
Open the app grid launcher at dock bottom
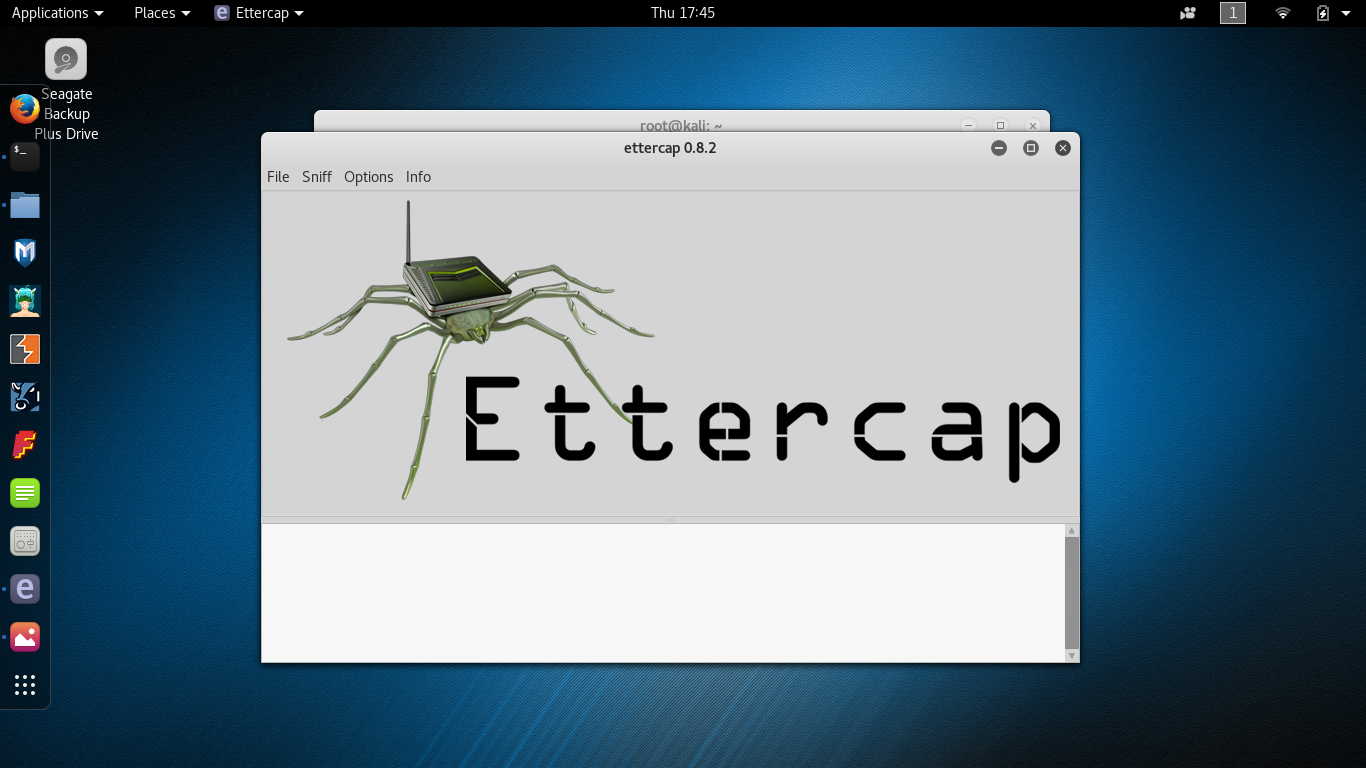tap(25, 685)
